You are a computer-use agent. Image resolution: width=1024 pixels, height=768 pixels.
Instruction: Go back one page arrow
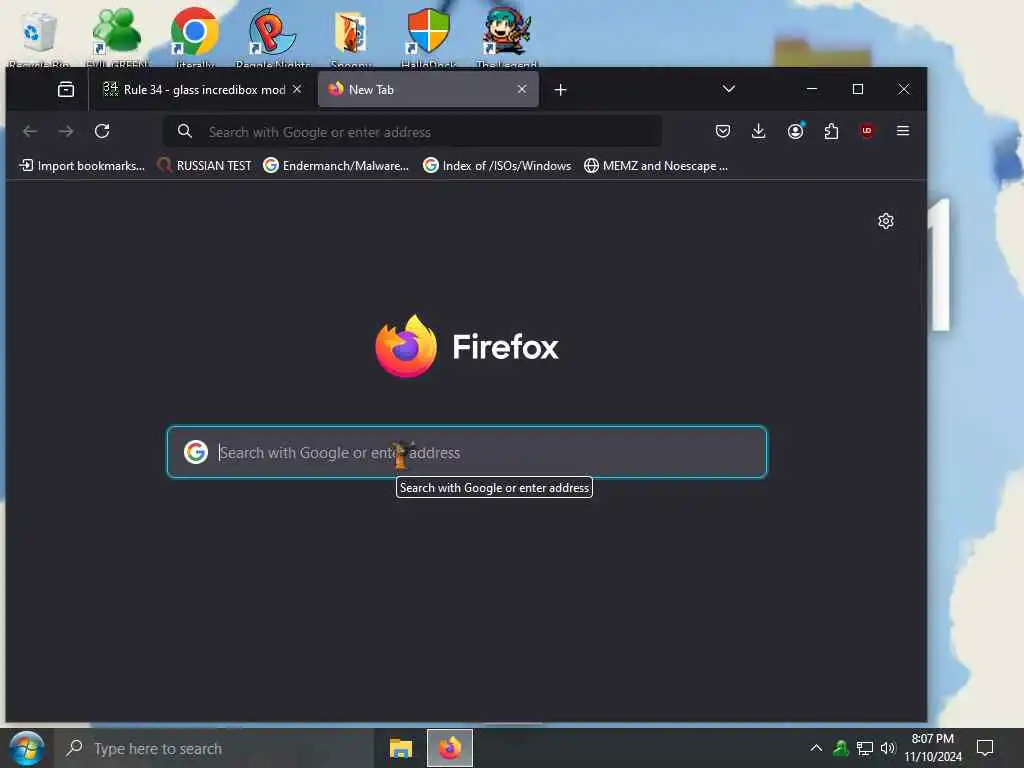tap(30, 131)
